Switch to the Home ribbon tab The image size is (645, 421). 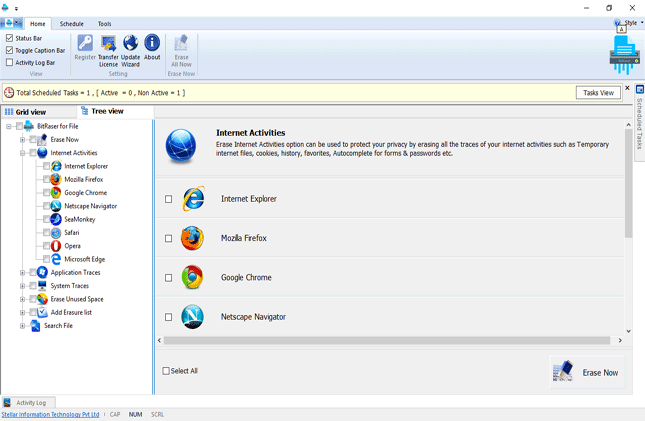(x=37, y=24)
